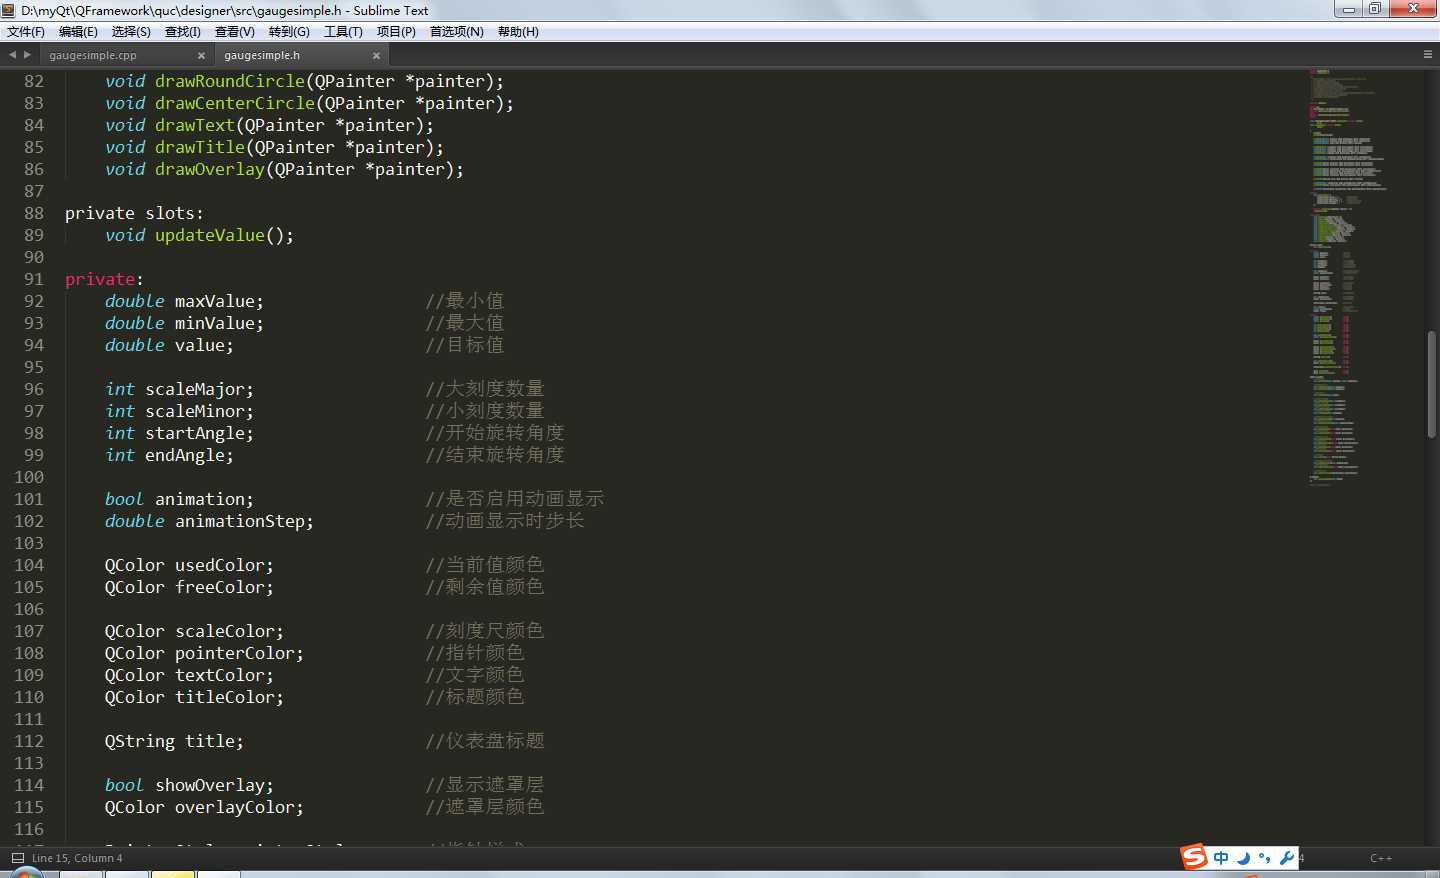Open the 查找(I) menu
This screenshot has height=878, width=1440.
[183, 32]
